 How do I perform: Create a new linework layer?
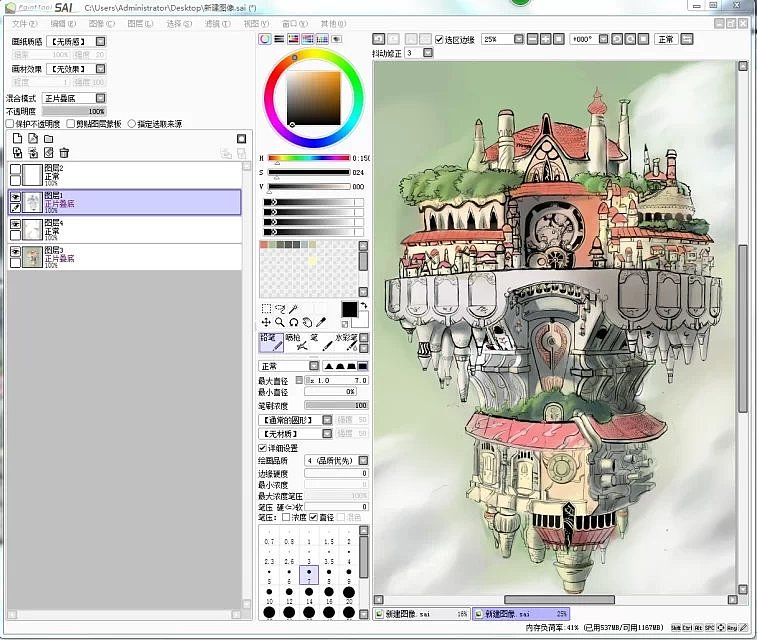click(33, 139)
